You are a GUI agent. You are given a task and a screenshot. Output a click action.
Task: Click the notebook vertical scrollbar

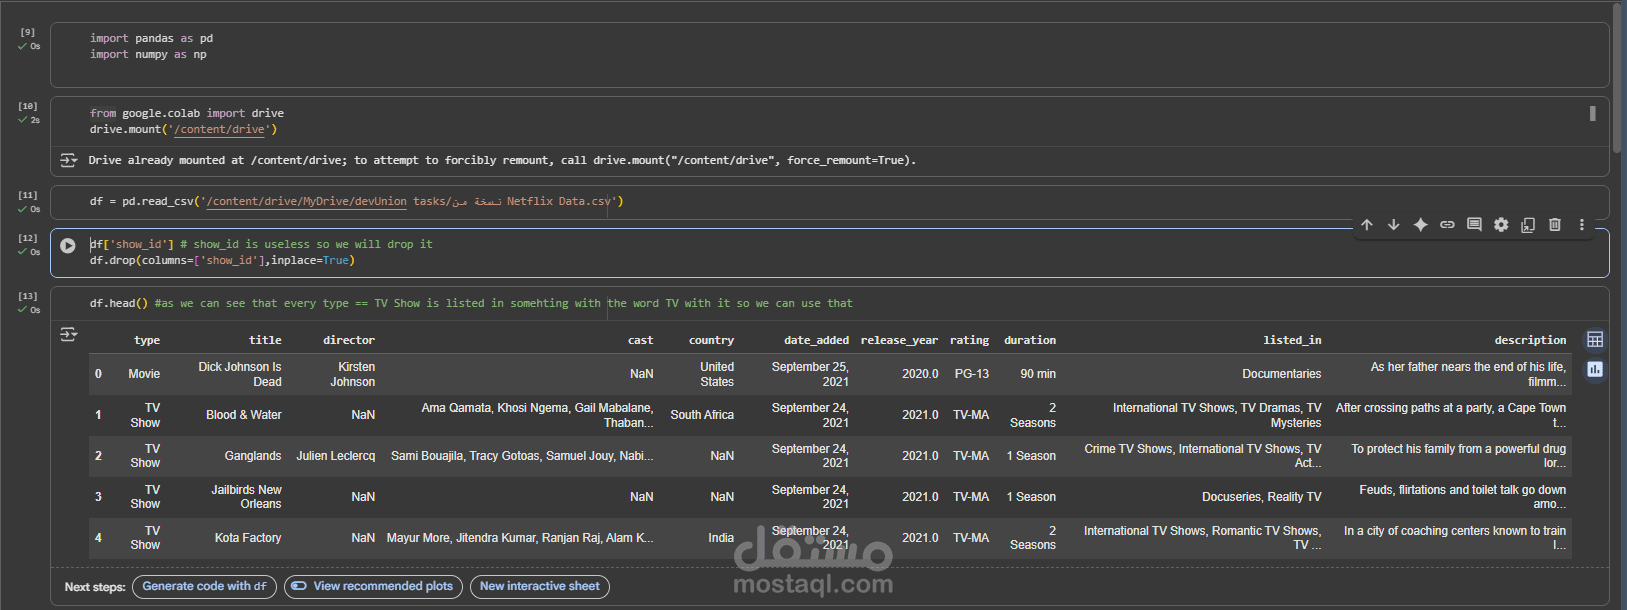tap(1617, 77)
